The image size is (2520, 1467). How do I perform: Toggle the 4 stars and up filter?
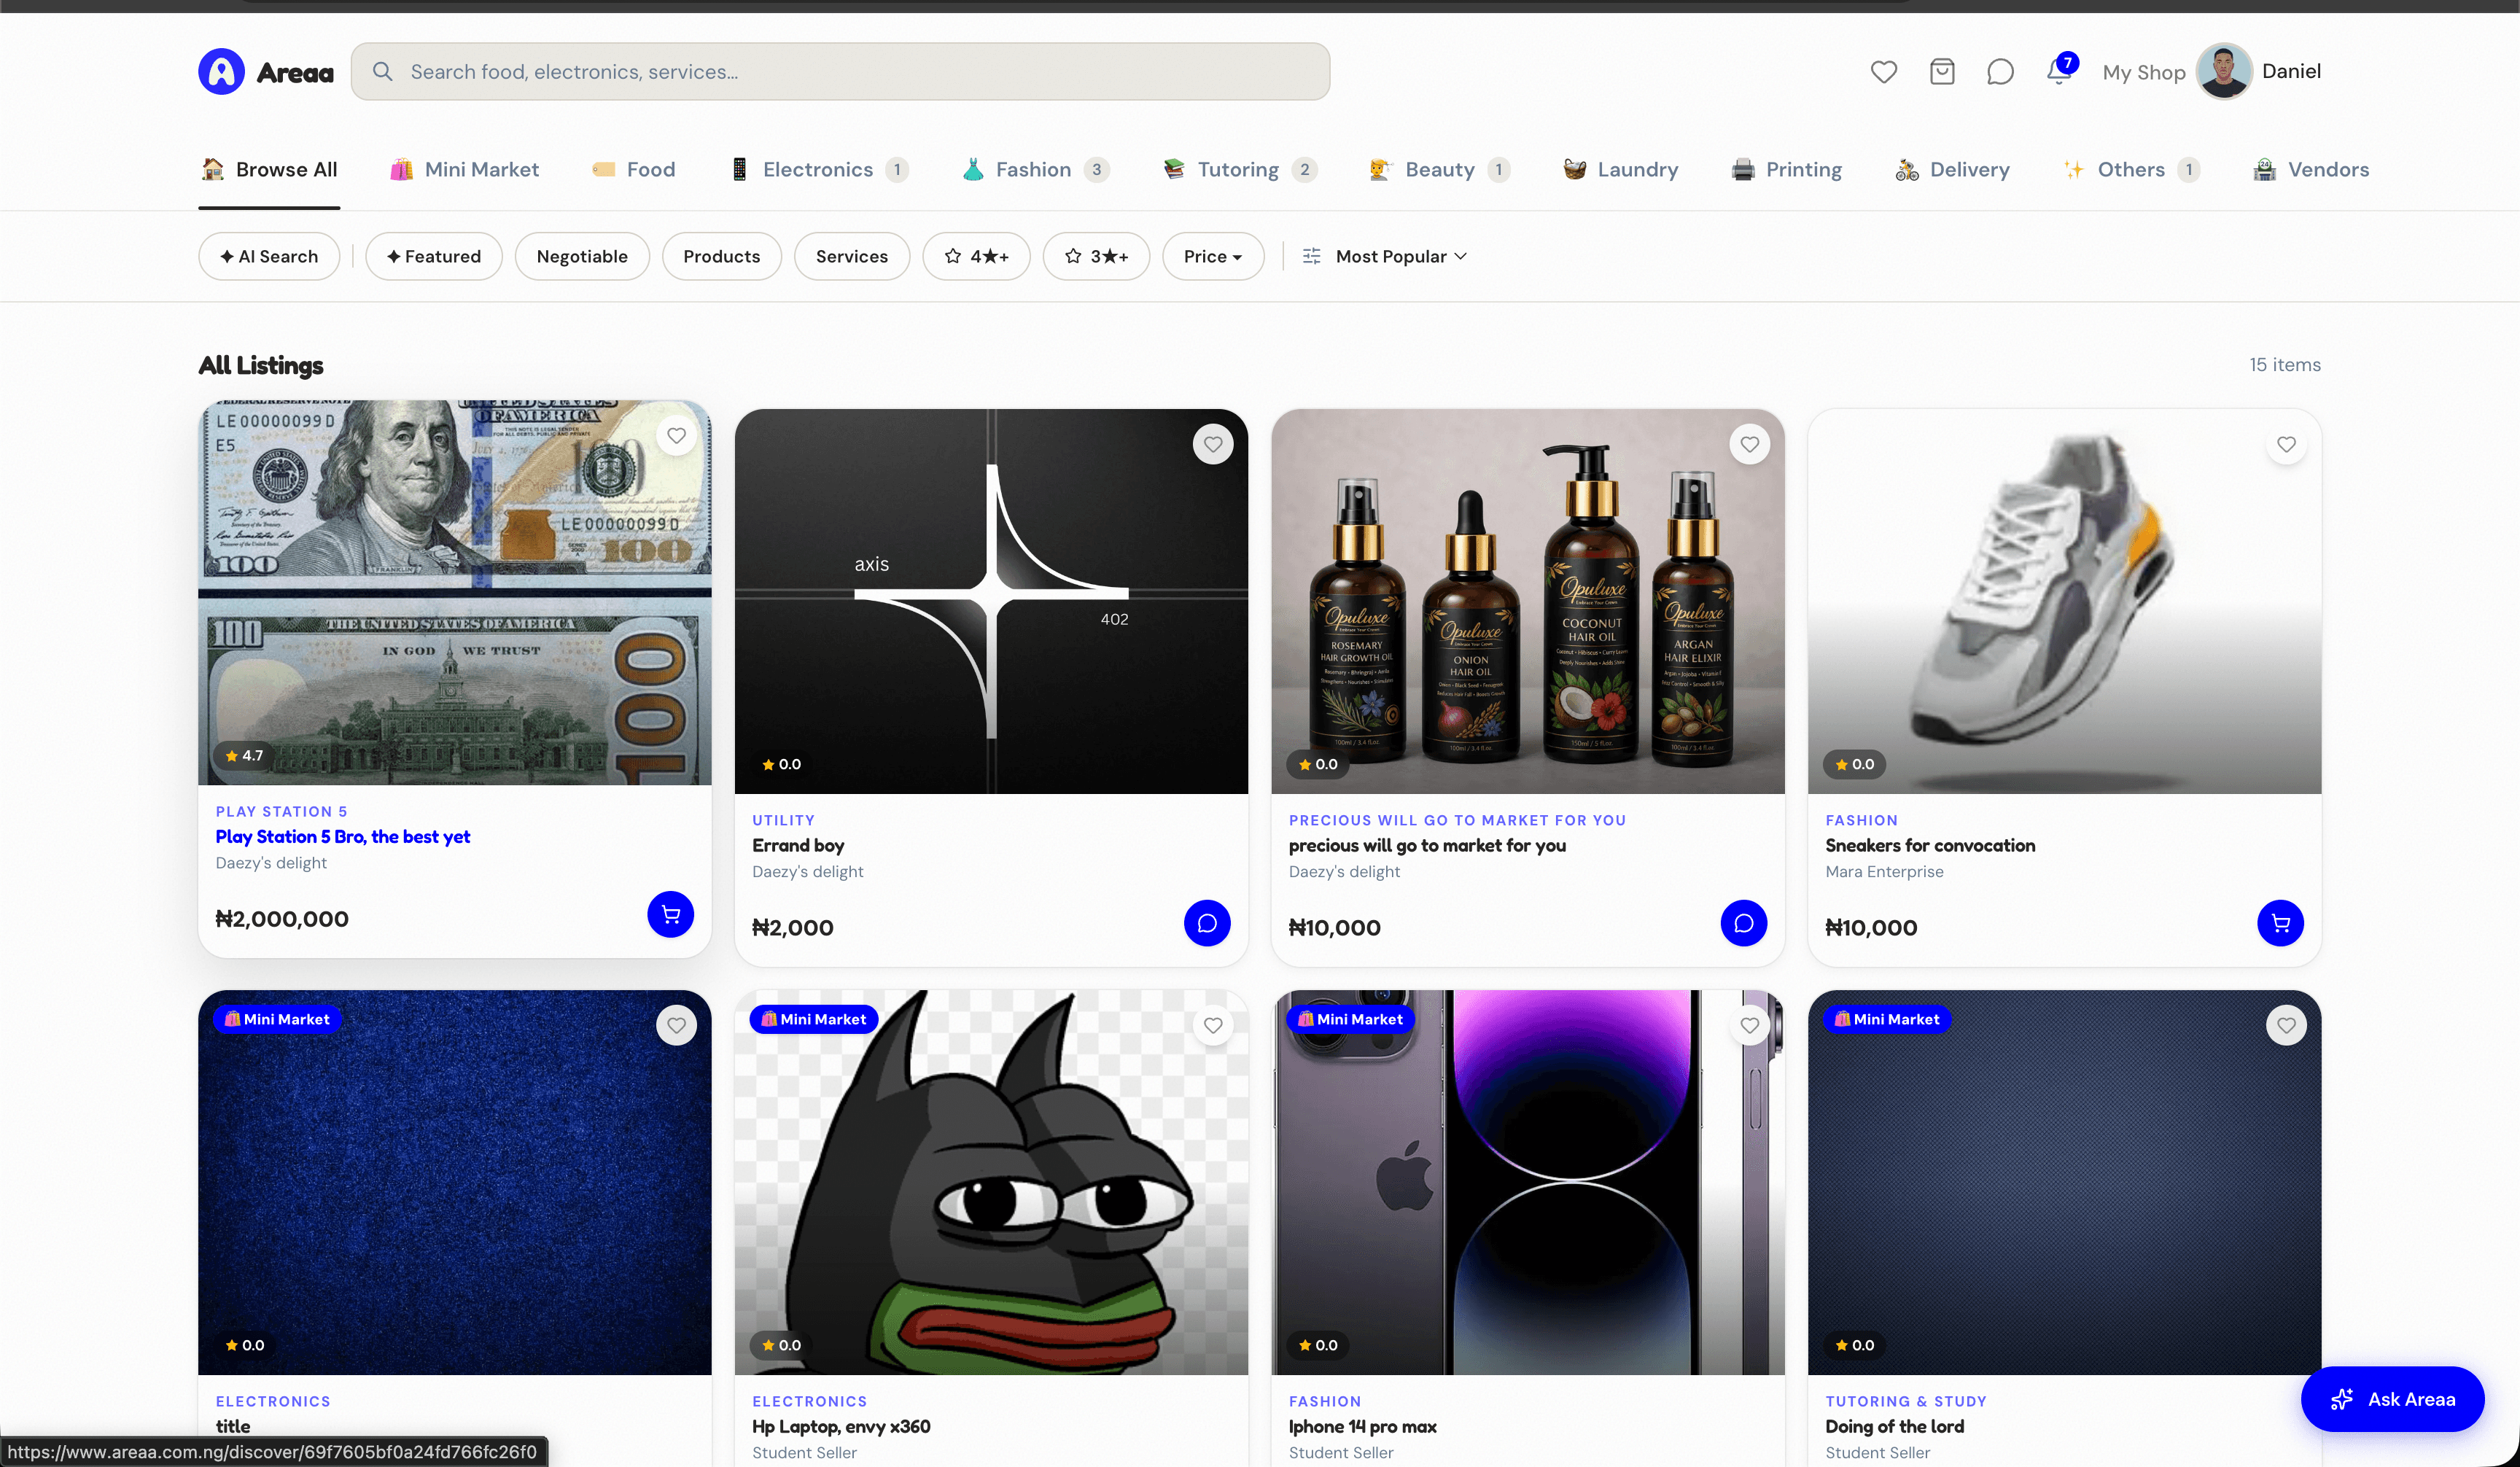pos(976,257)
